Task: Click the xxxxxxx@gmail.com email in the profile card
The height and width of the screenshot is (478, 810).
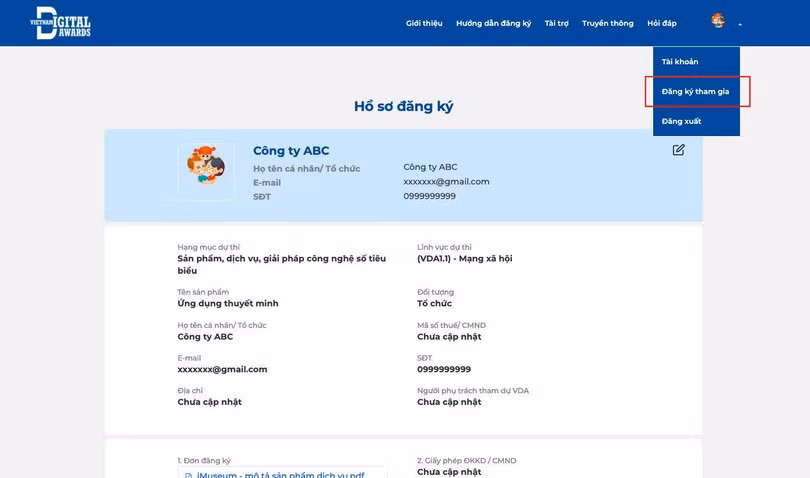Action: 446,182
